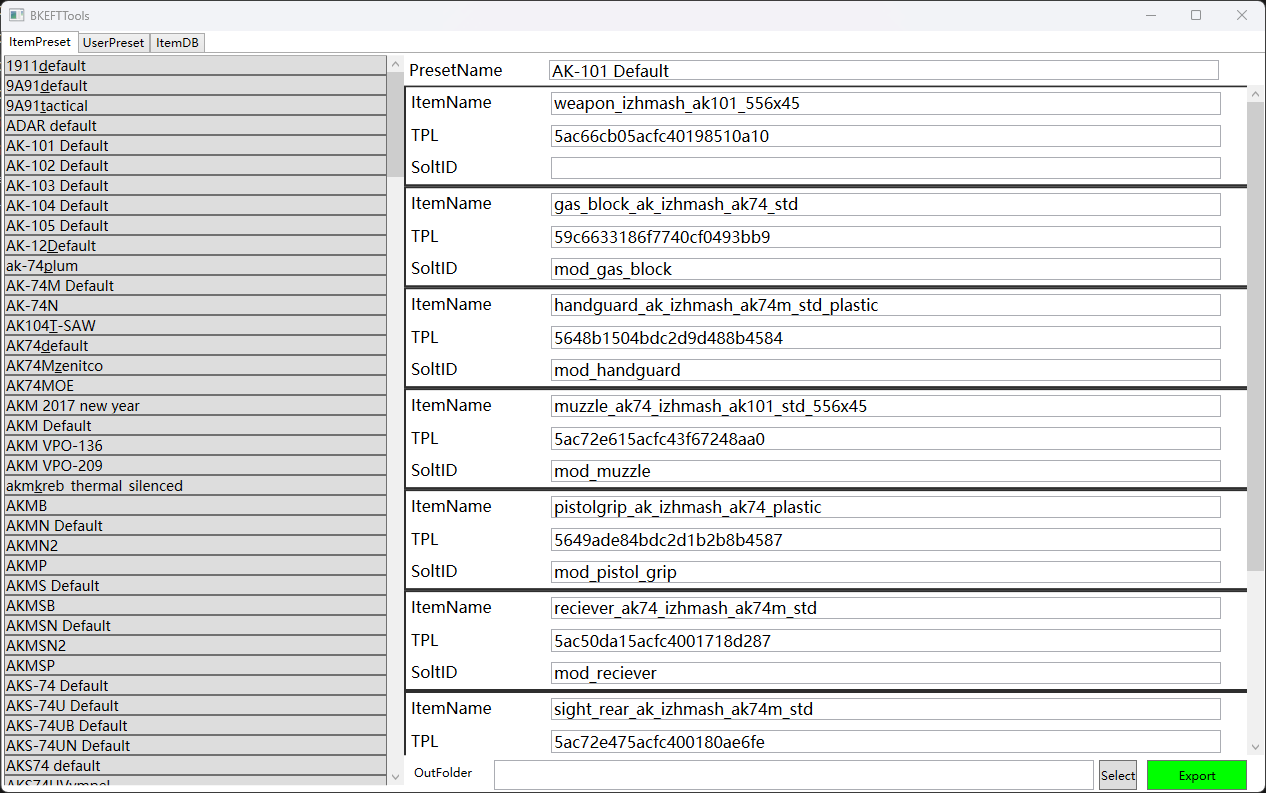The width and height of the screenshot is (1266, 793).
Task: Select the AK74MOE preset
Action: tap(195, 386)
